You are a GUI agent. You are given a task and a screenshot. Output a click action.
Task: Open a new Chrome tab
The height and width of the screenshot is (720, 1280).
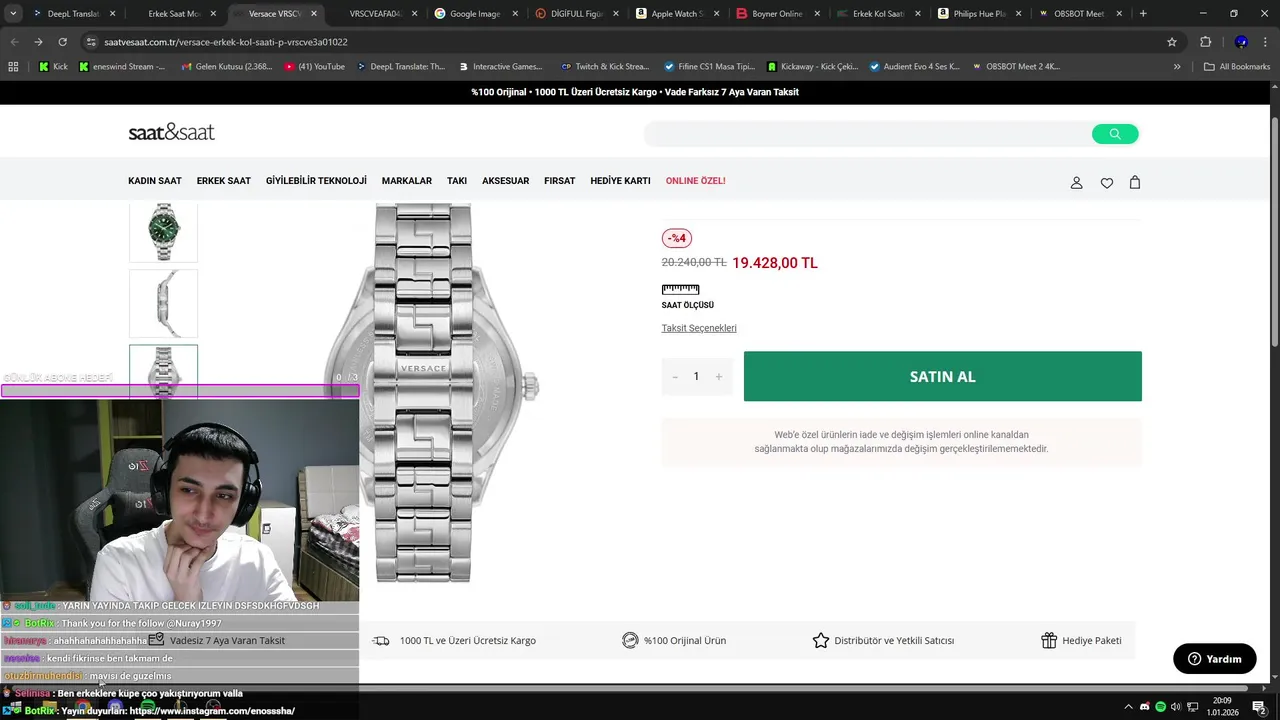pyautogui.click(x=1143, y=14)
